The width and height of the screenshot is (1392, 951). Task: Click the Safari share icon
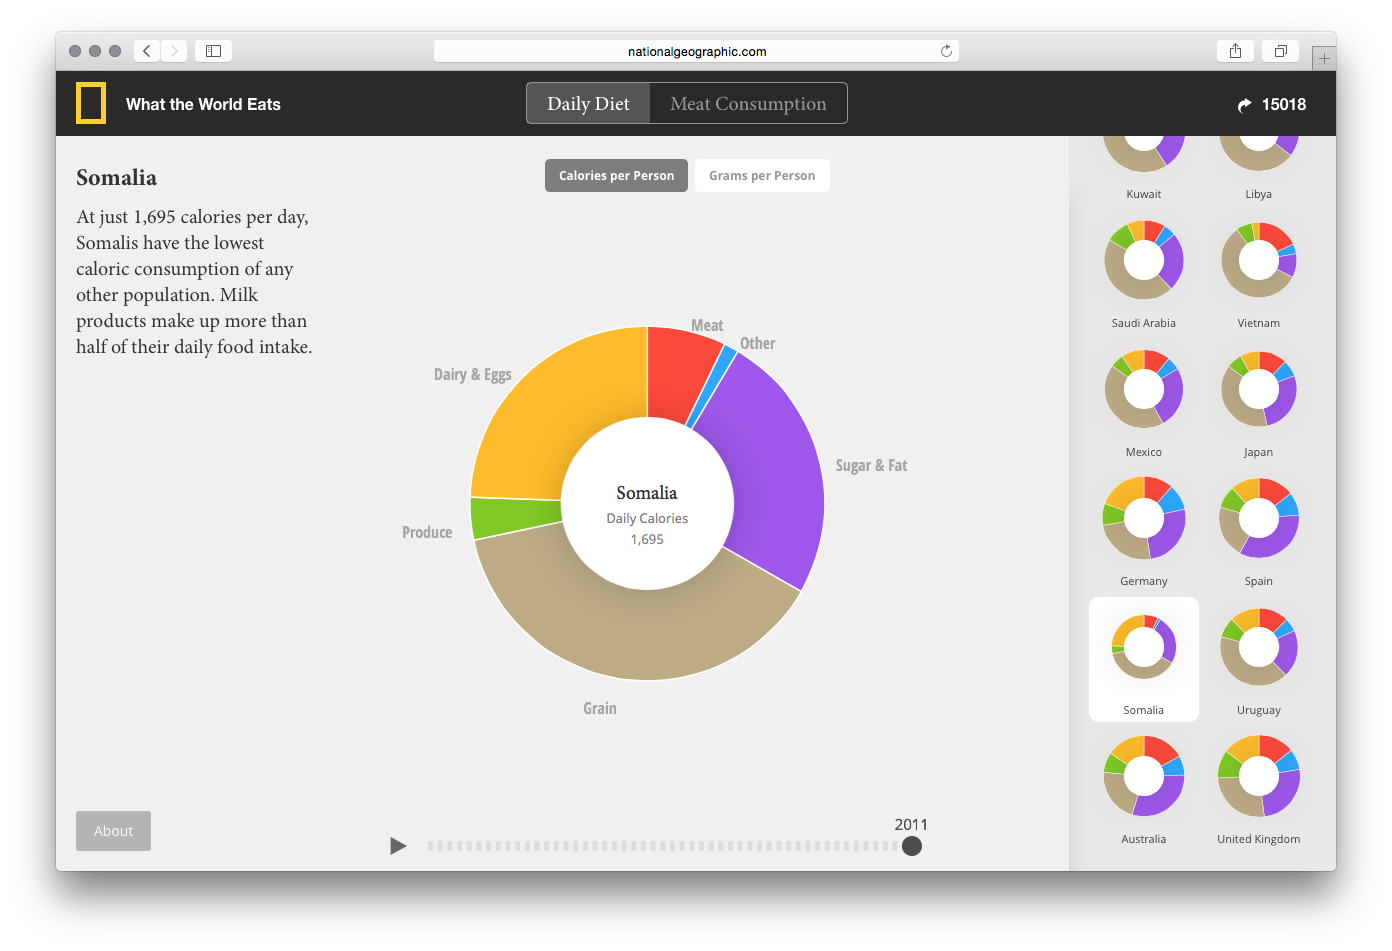click(1235, 51)
